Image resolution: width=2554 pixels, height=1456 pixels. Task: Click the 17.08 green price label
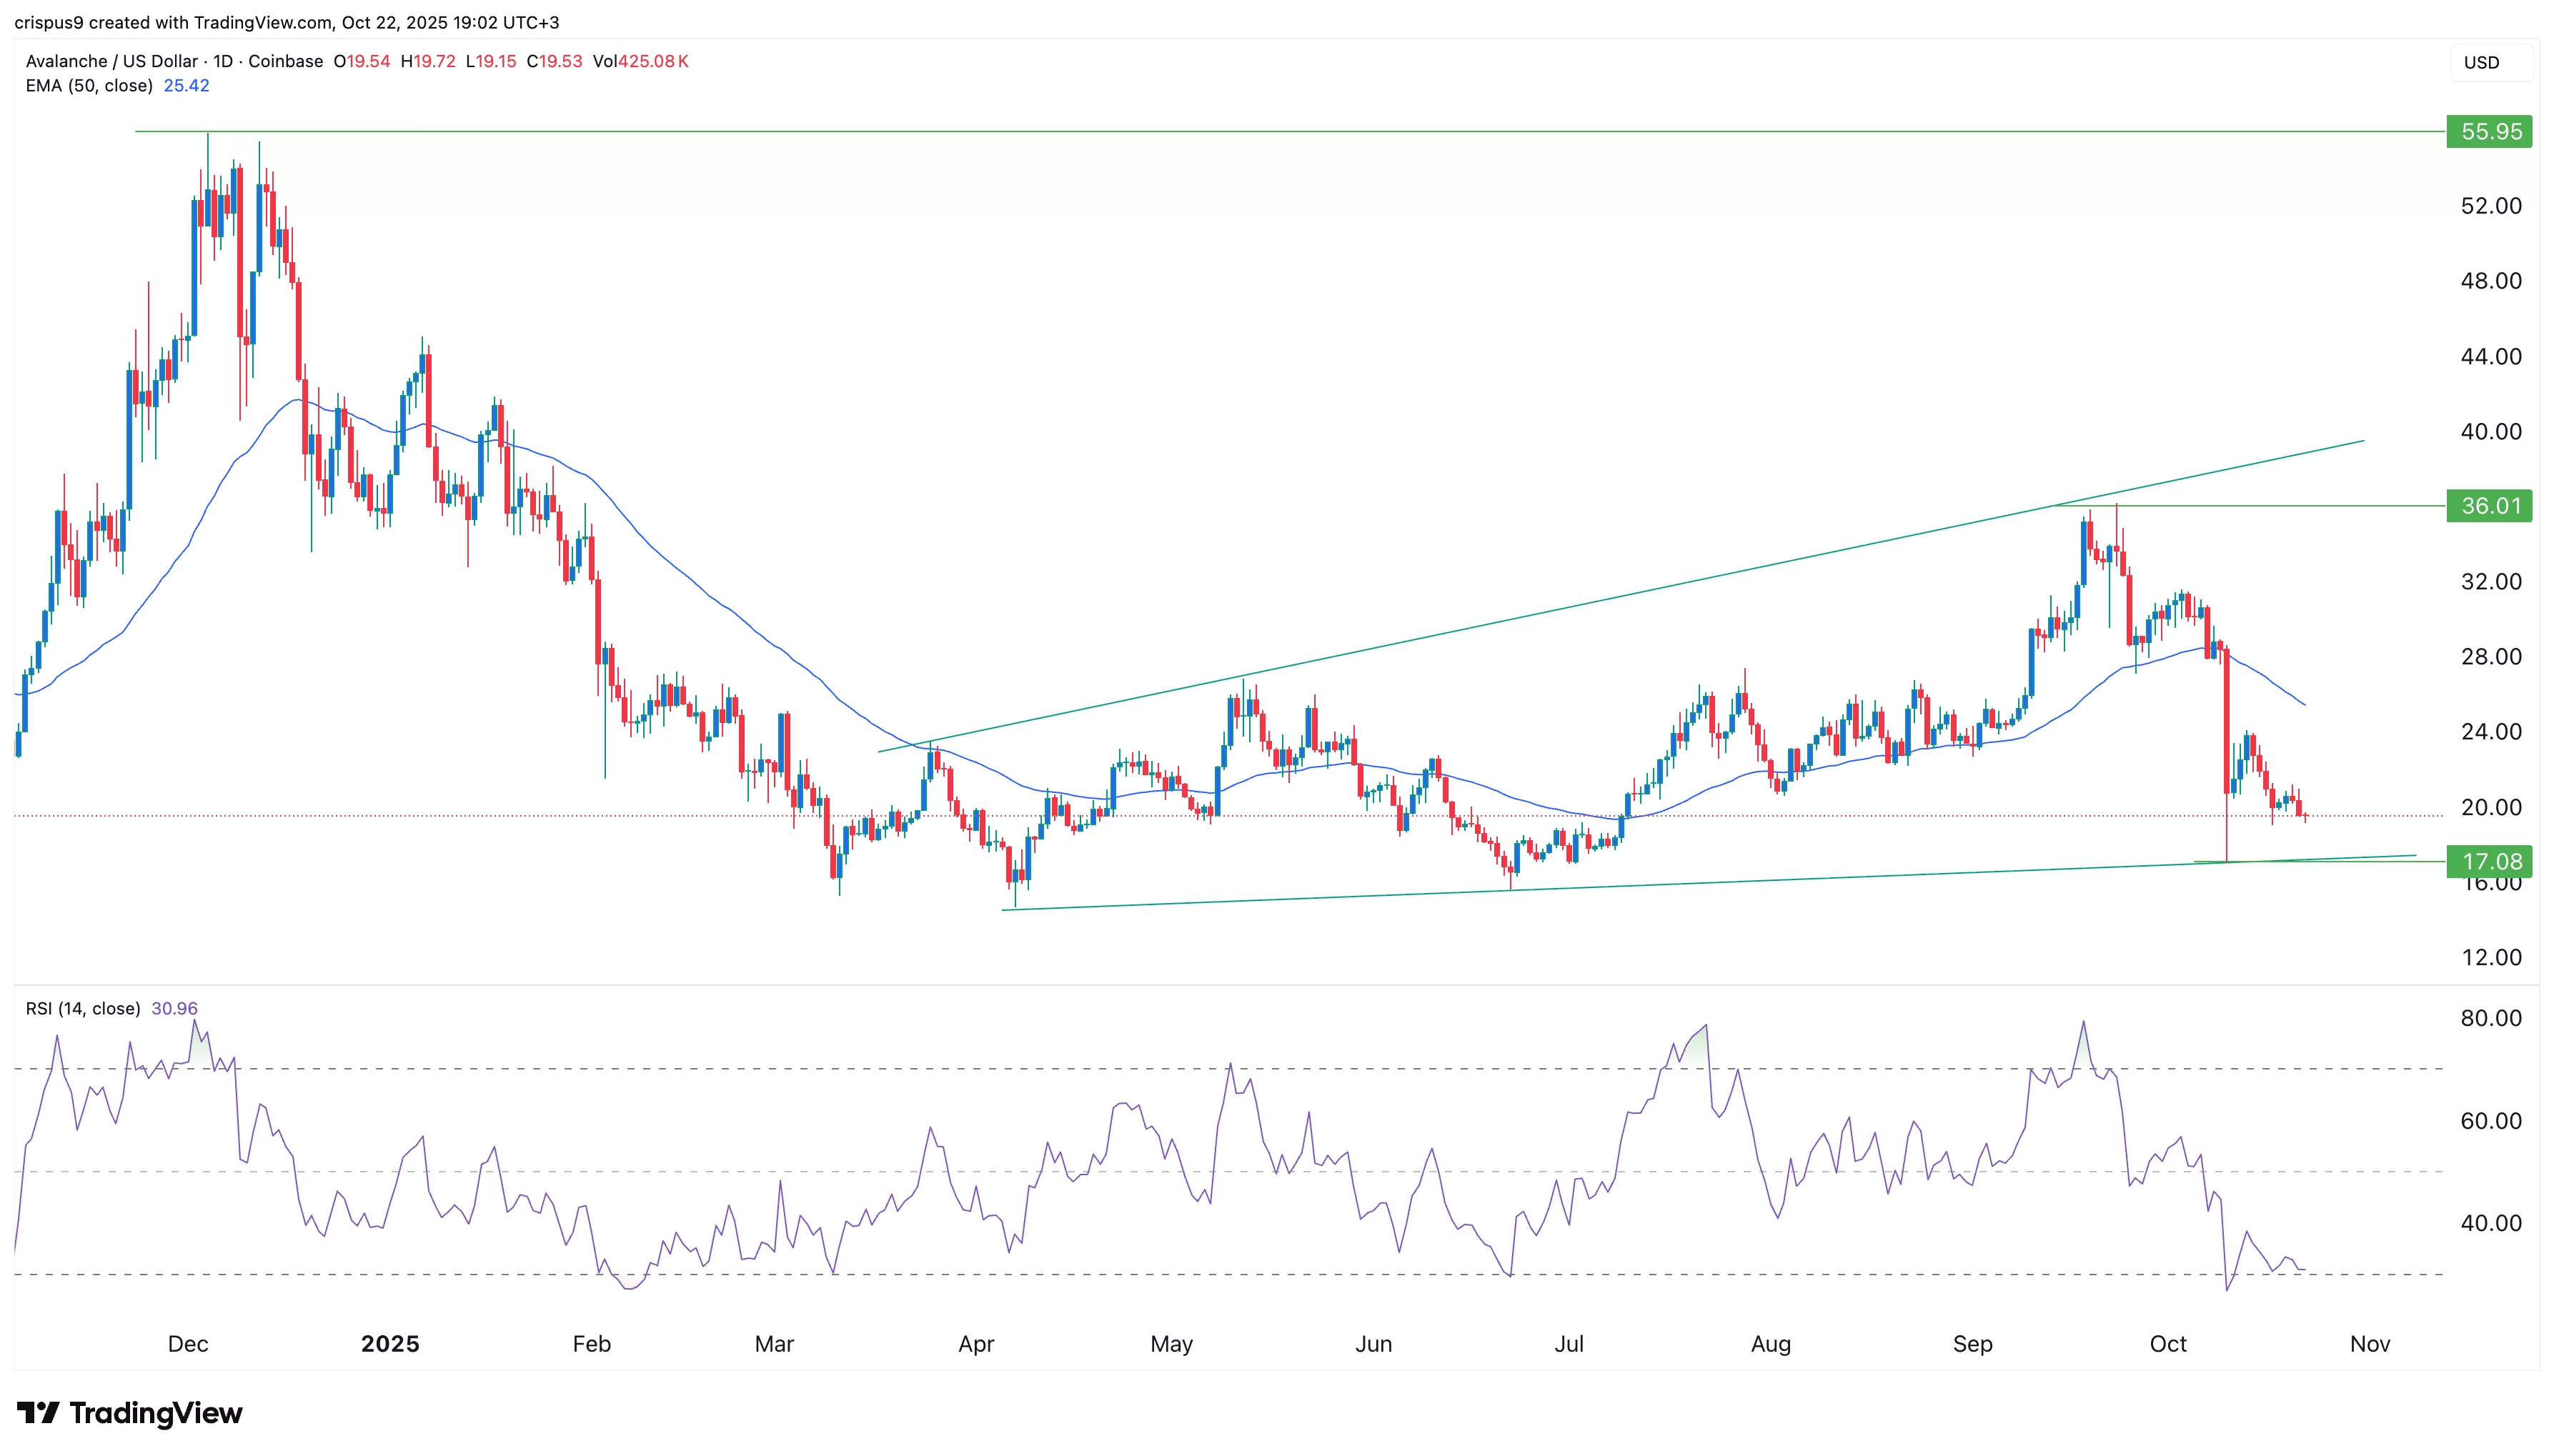pyautogui.click(x=2489, y=861)
